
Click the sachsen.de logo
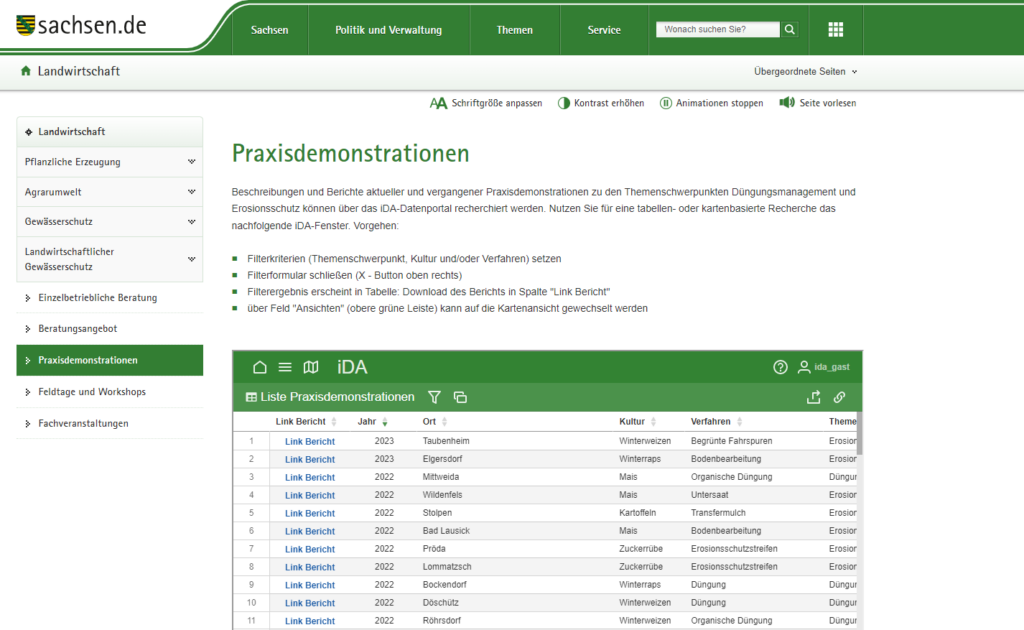click(x=81, y=25)
